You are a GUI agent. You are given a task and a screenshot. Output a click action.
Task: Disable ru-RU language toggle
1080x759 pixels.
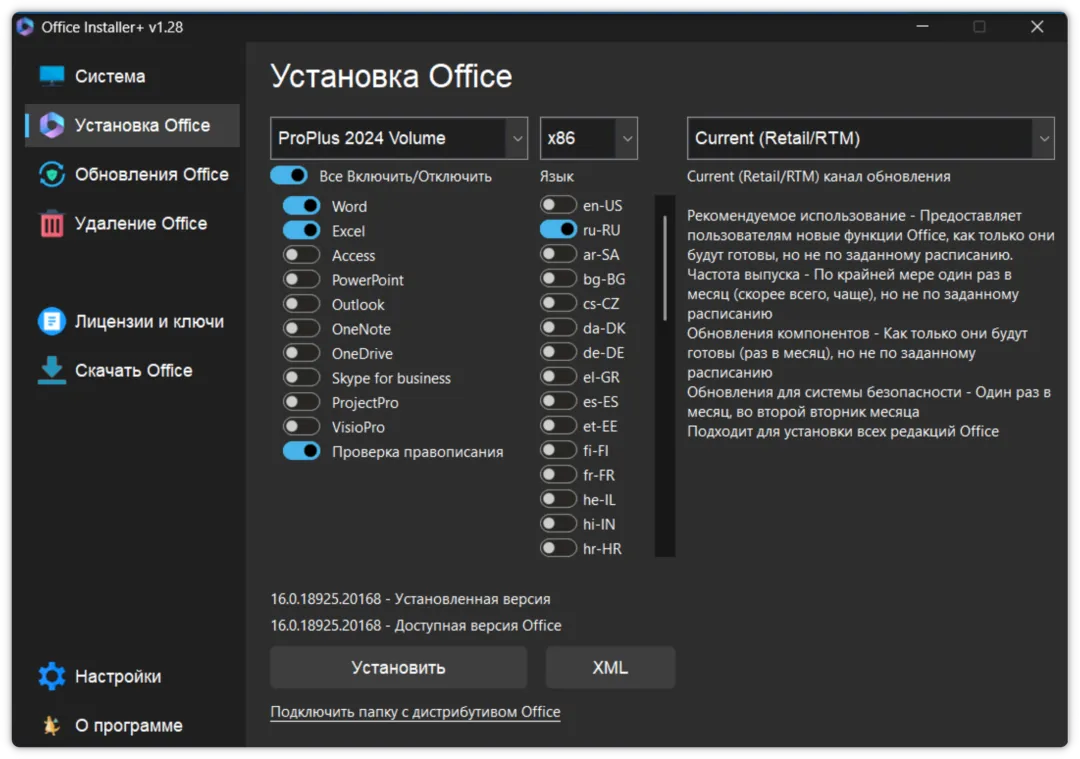coord(558,229)
